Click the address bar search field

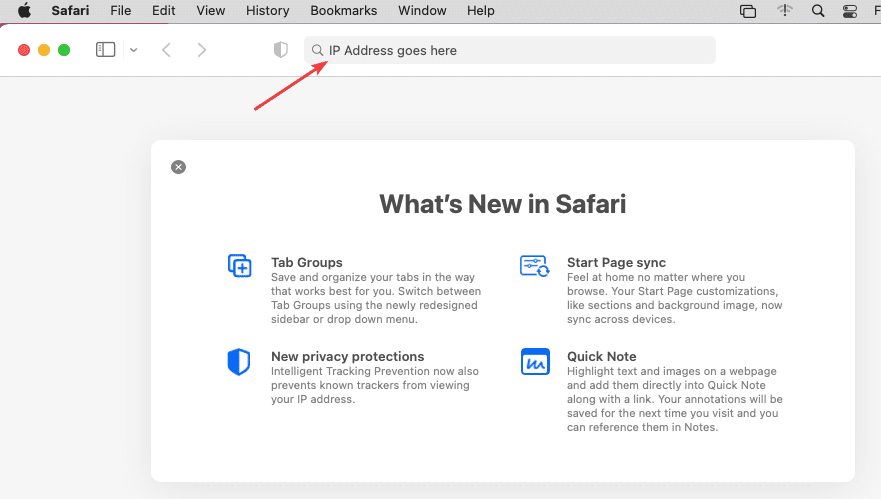(510, 50)
